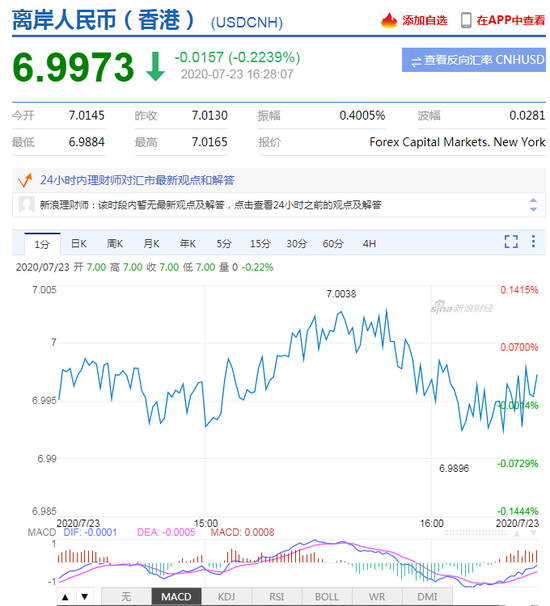550x606 pixels.
Task: Switch to the 日K tab
Action: (79, 243)
